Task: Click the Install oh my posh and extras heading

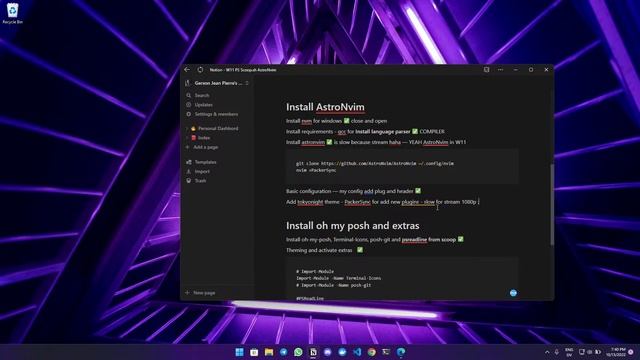Action: pos(353,225)
